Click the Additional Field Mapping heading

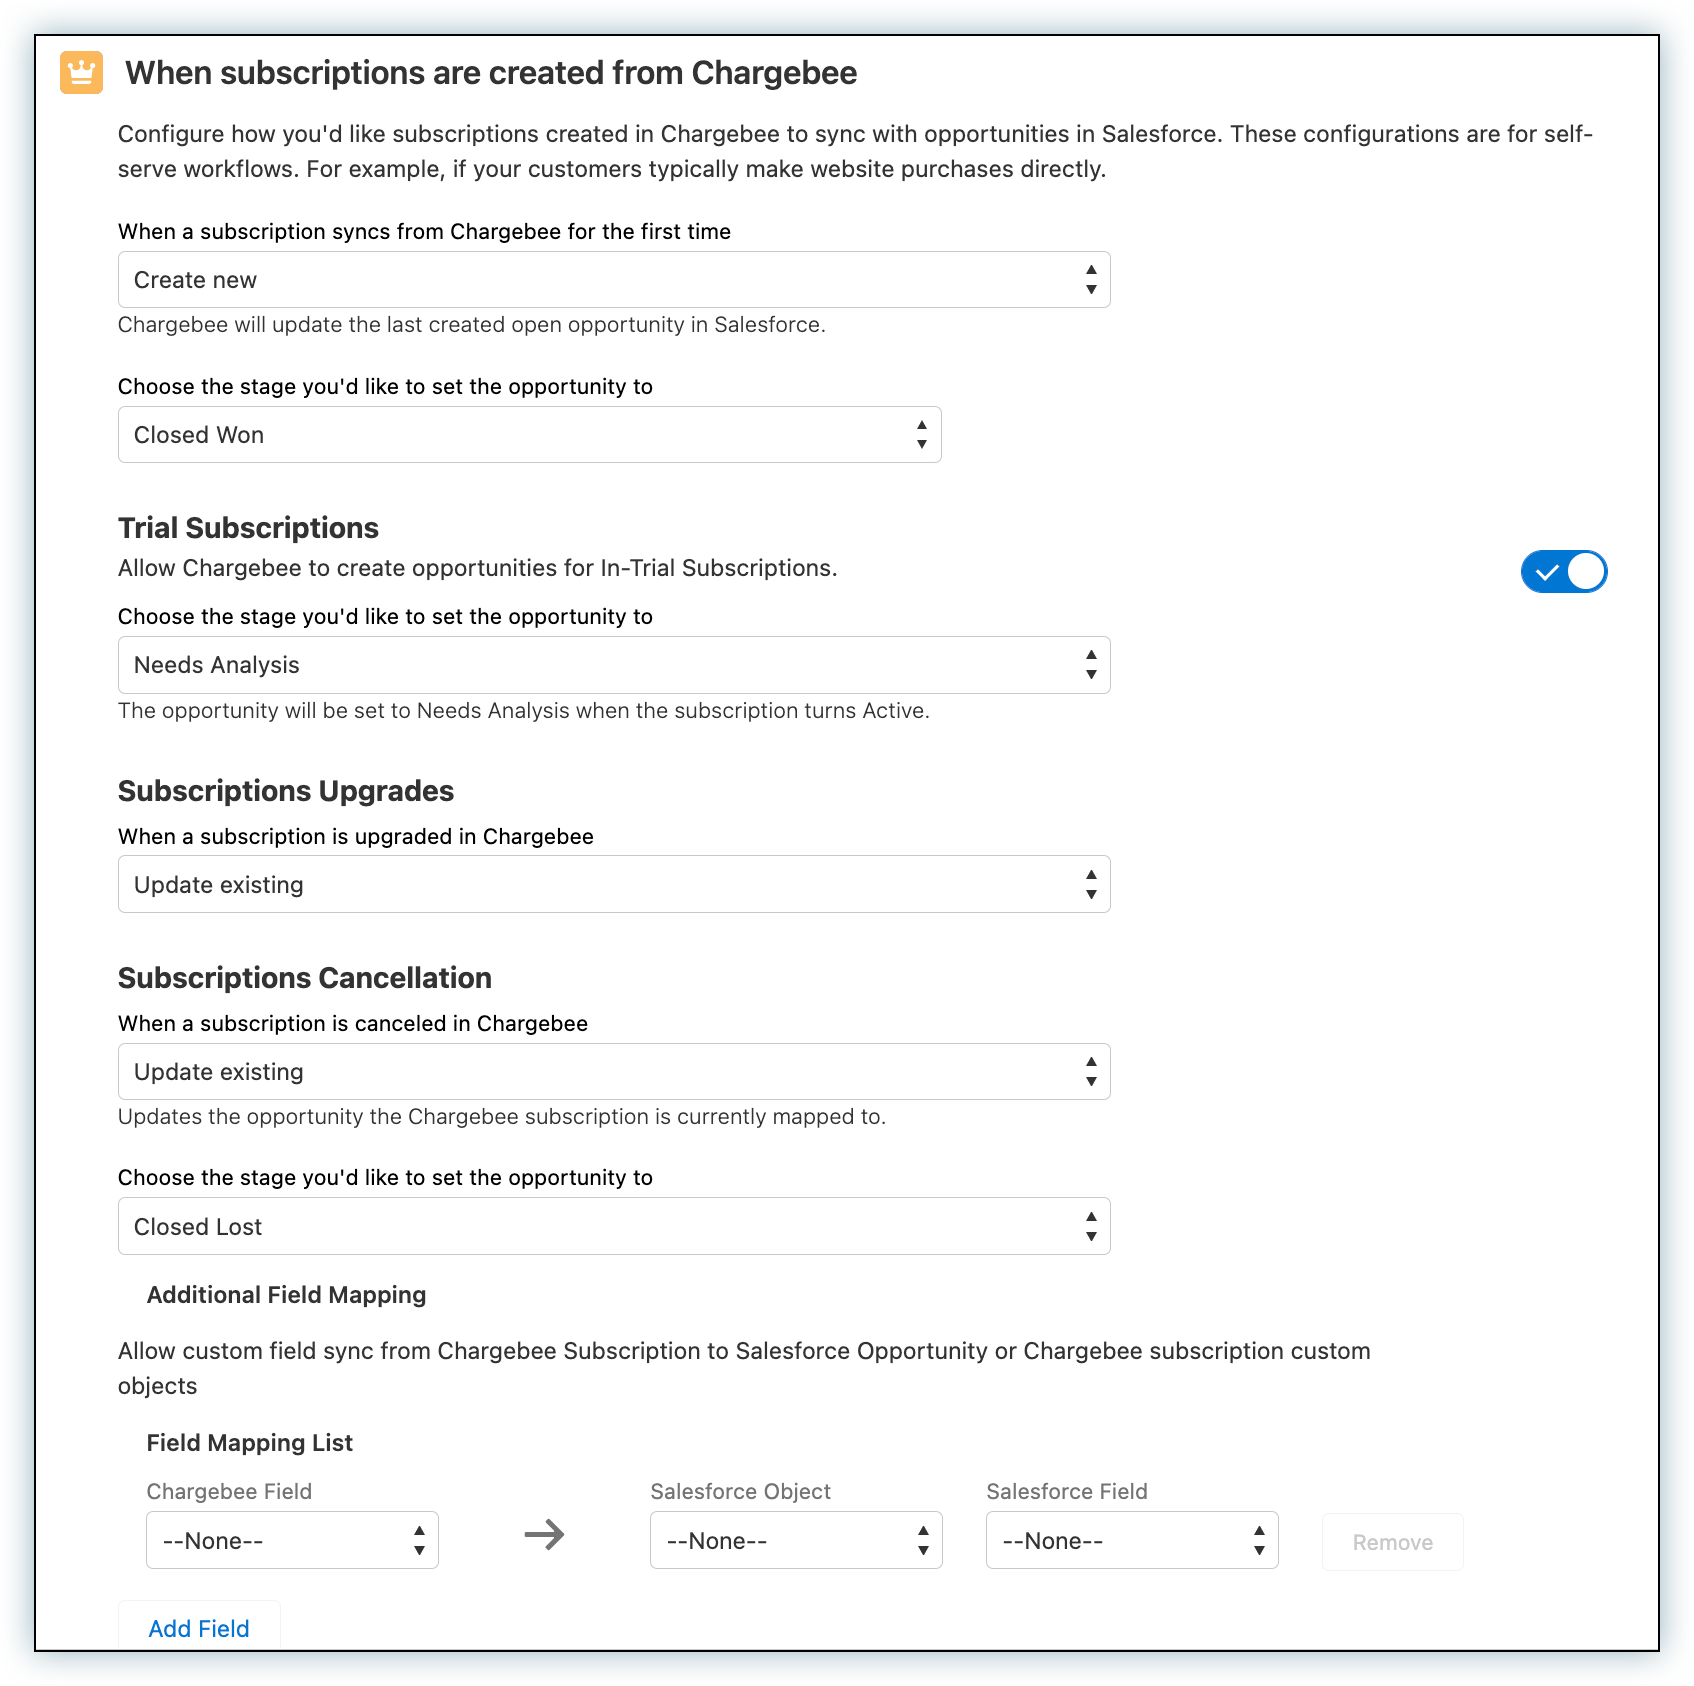[x=286, y=1295]
